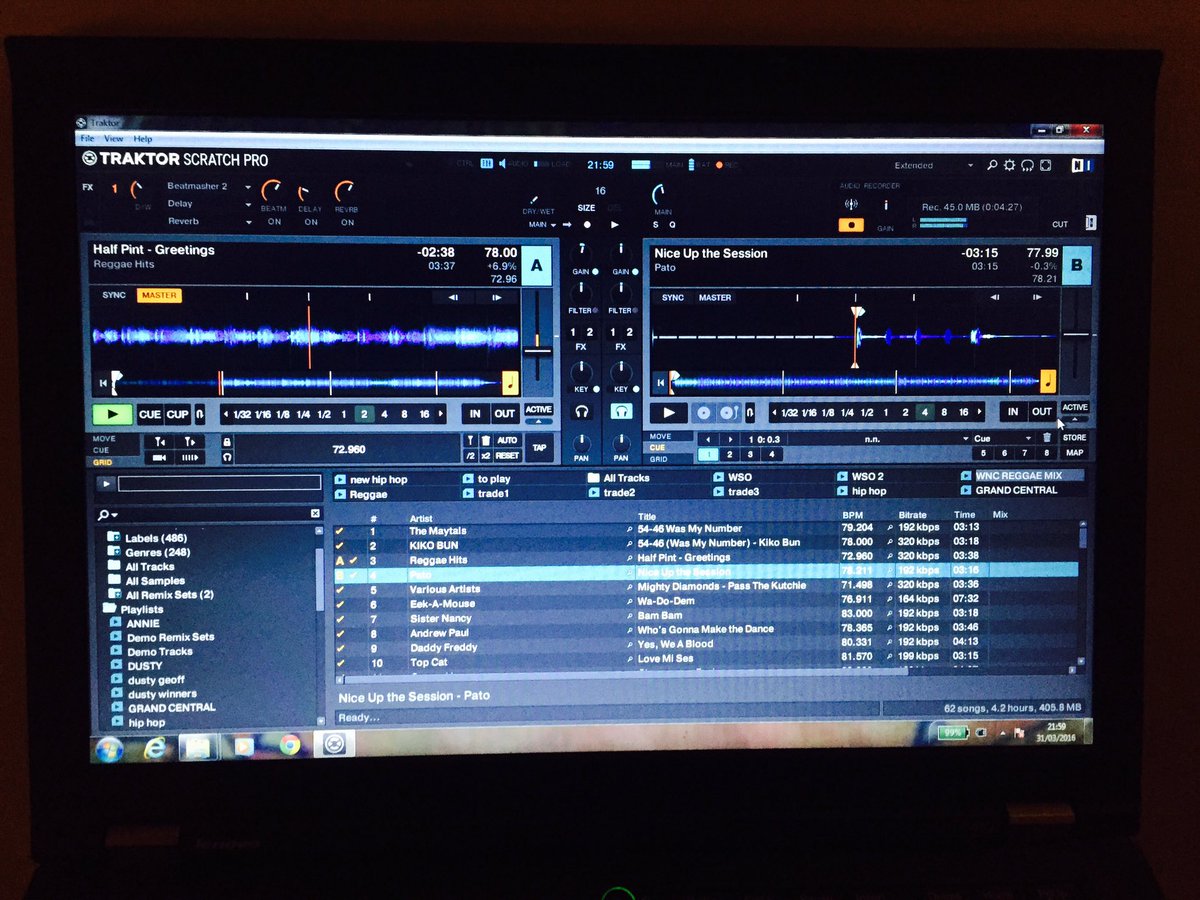The image size is (1200, 900).
Task: Open the Help menu
Action: [143, 138]
